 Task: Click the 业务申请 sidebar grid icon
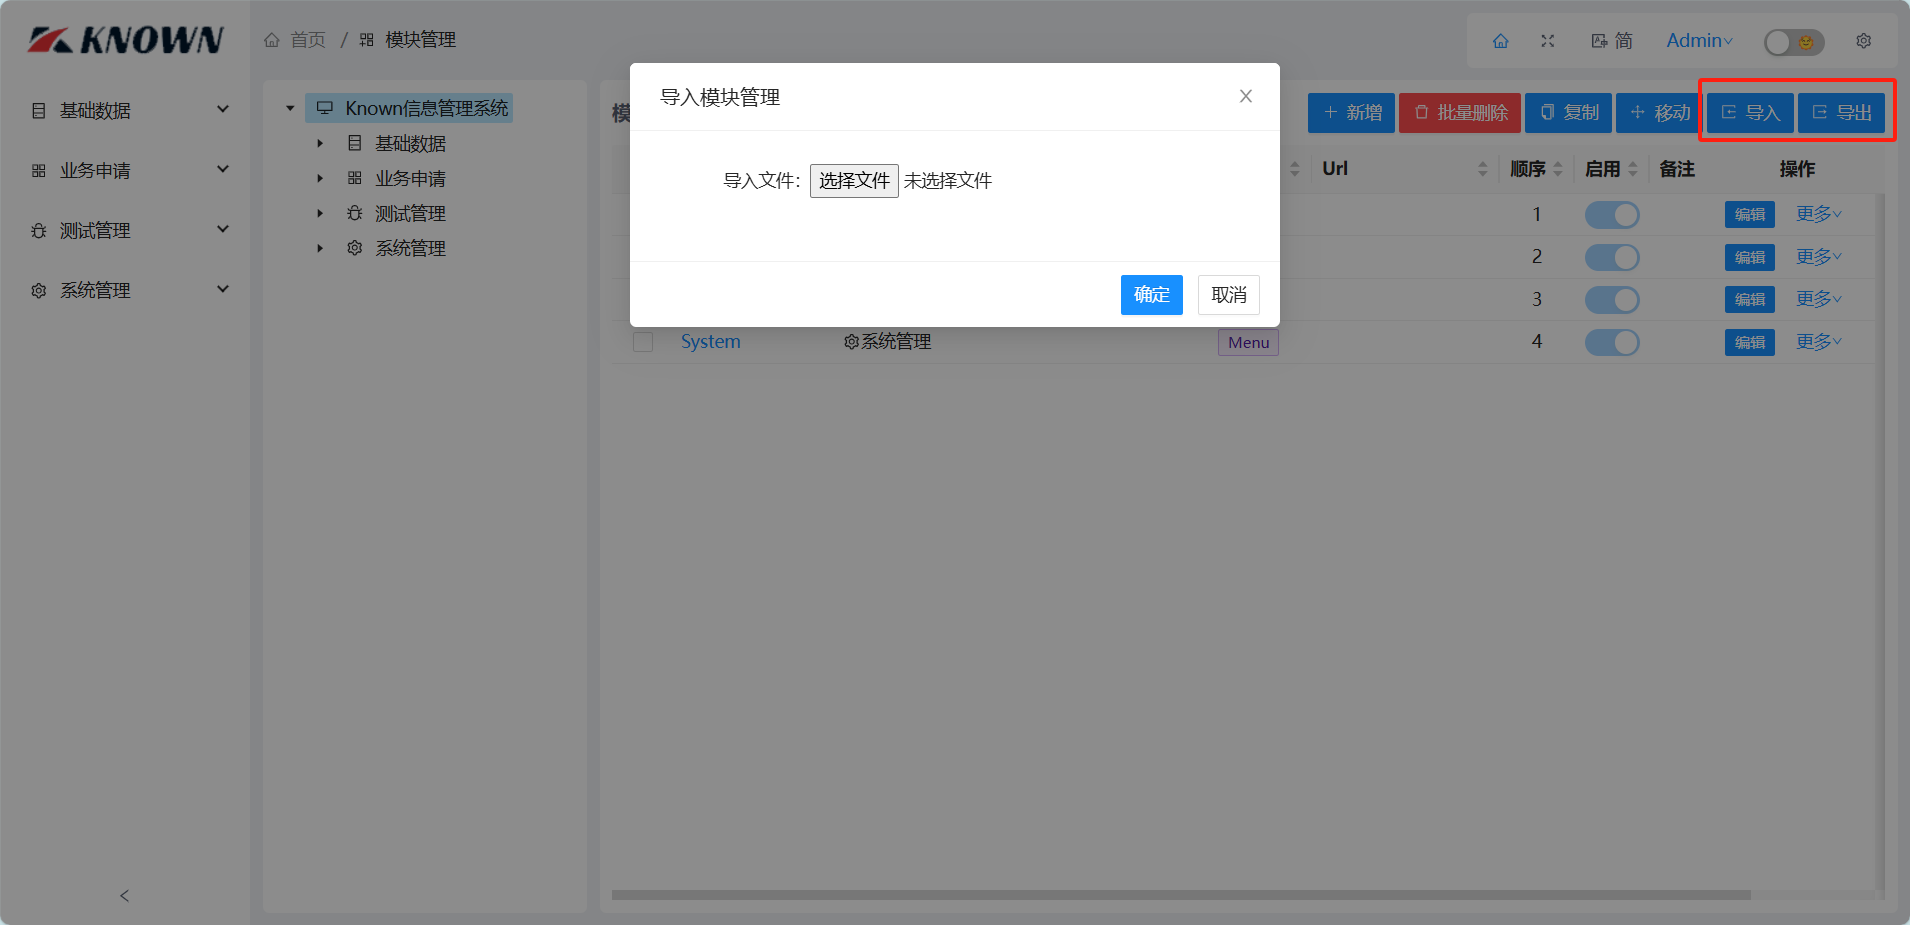39,171
